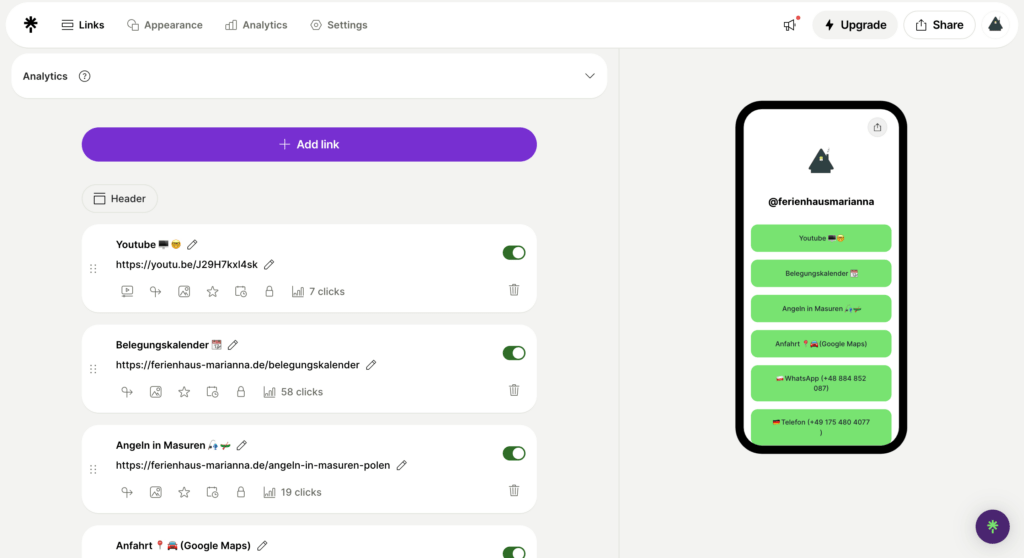Edit the Anfahrt (Google Maps) title

[x=262, y=546]
